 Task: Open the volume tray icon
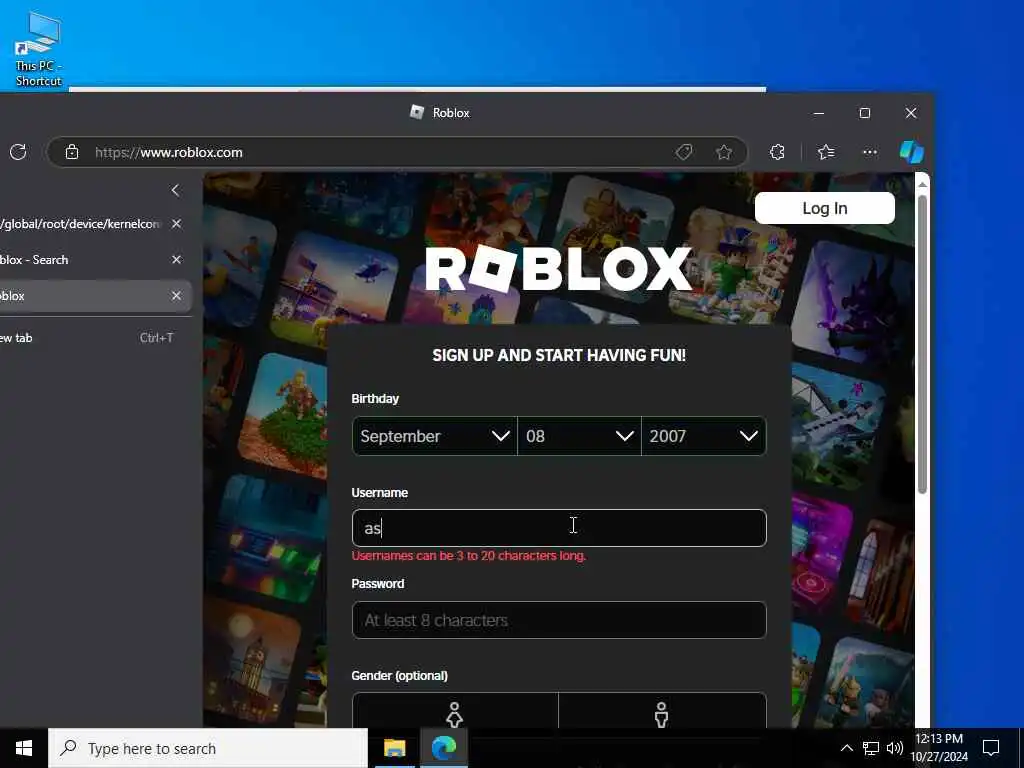click(x=895, y=748)
